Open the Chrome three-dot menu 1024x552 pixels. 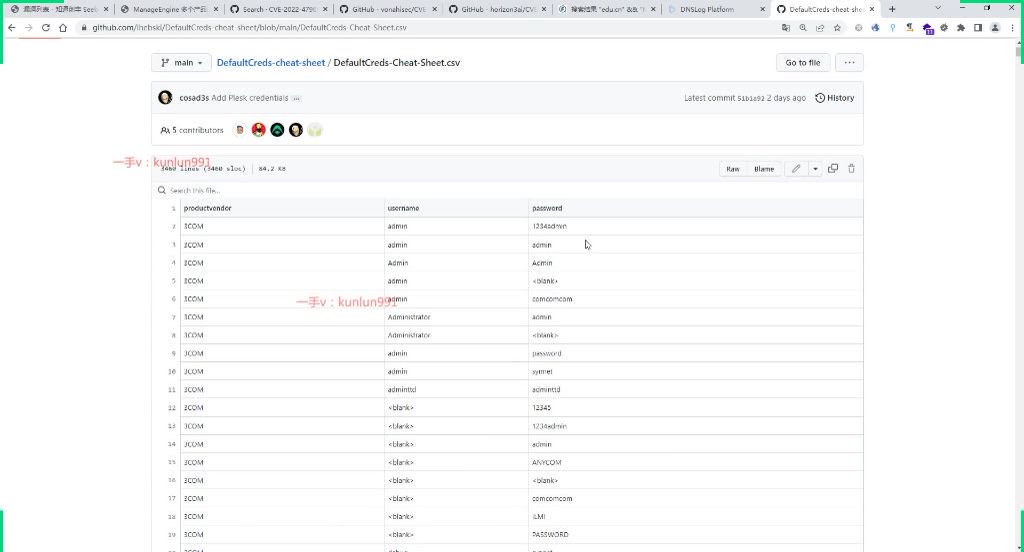point(1013,28)
